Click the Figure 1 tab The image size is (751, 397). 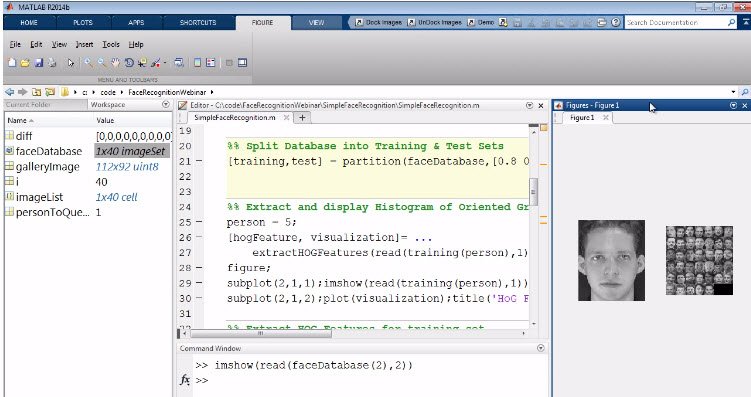(x=582, y=118)
